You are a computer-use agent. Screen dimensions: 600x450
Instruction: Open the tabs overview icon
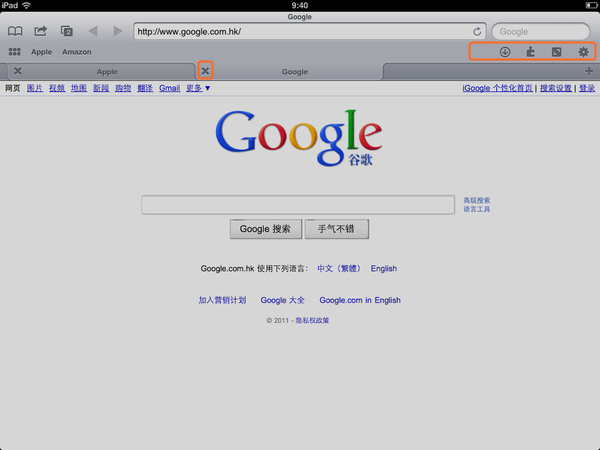click(x=67, y=31)
